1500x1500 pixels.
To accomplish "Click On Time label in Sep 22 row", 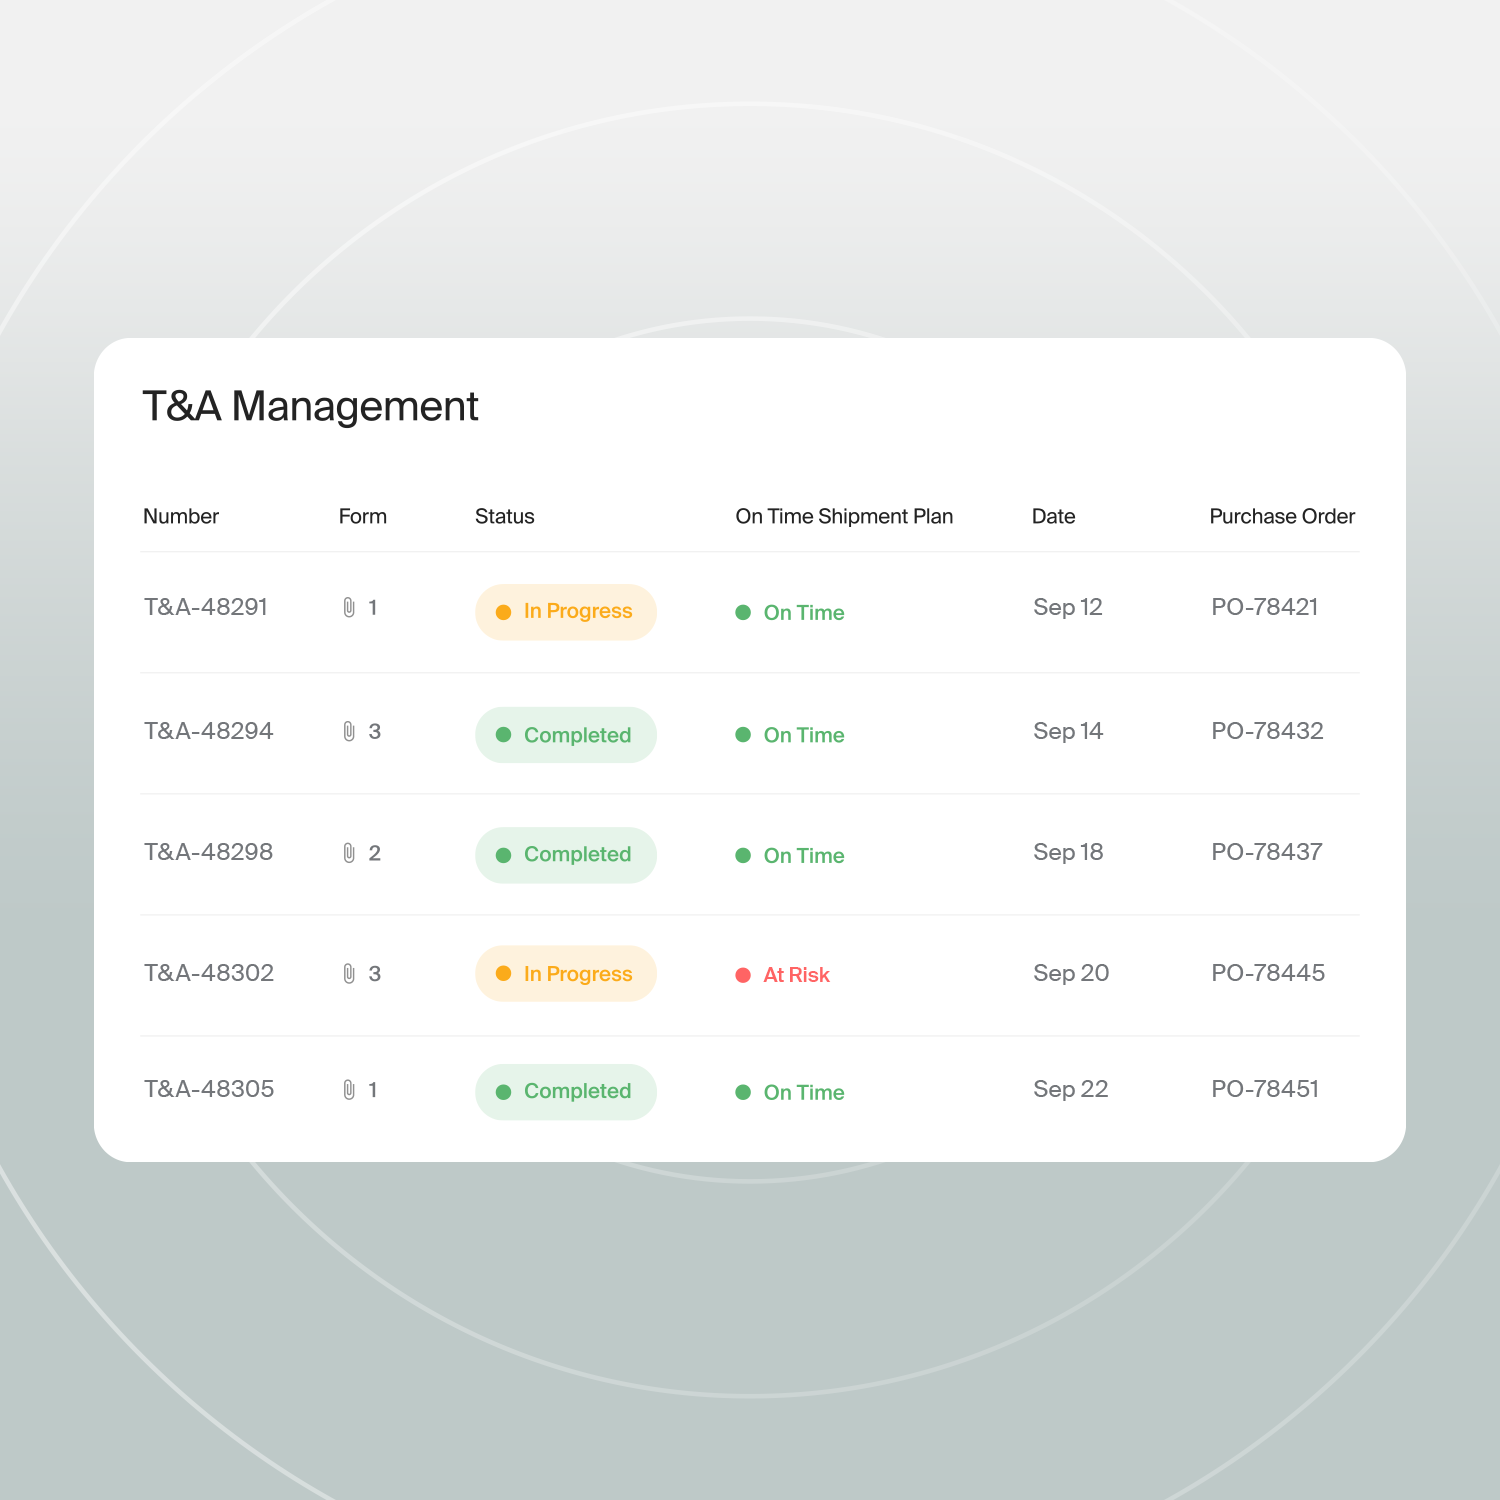I will pos(804,1093).
